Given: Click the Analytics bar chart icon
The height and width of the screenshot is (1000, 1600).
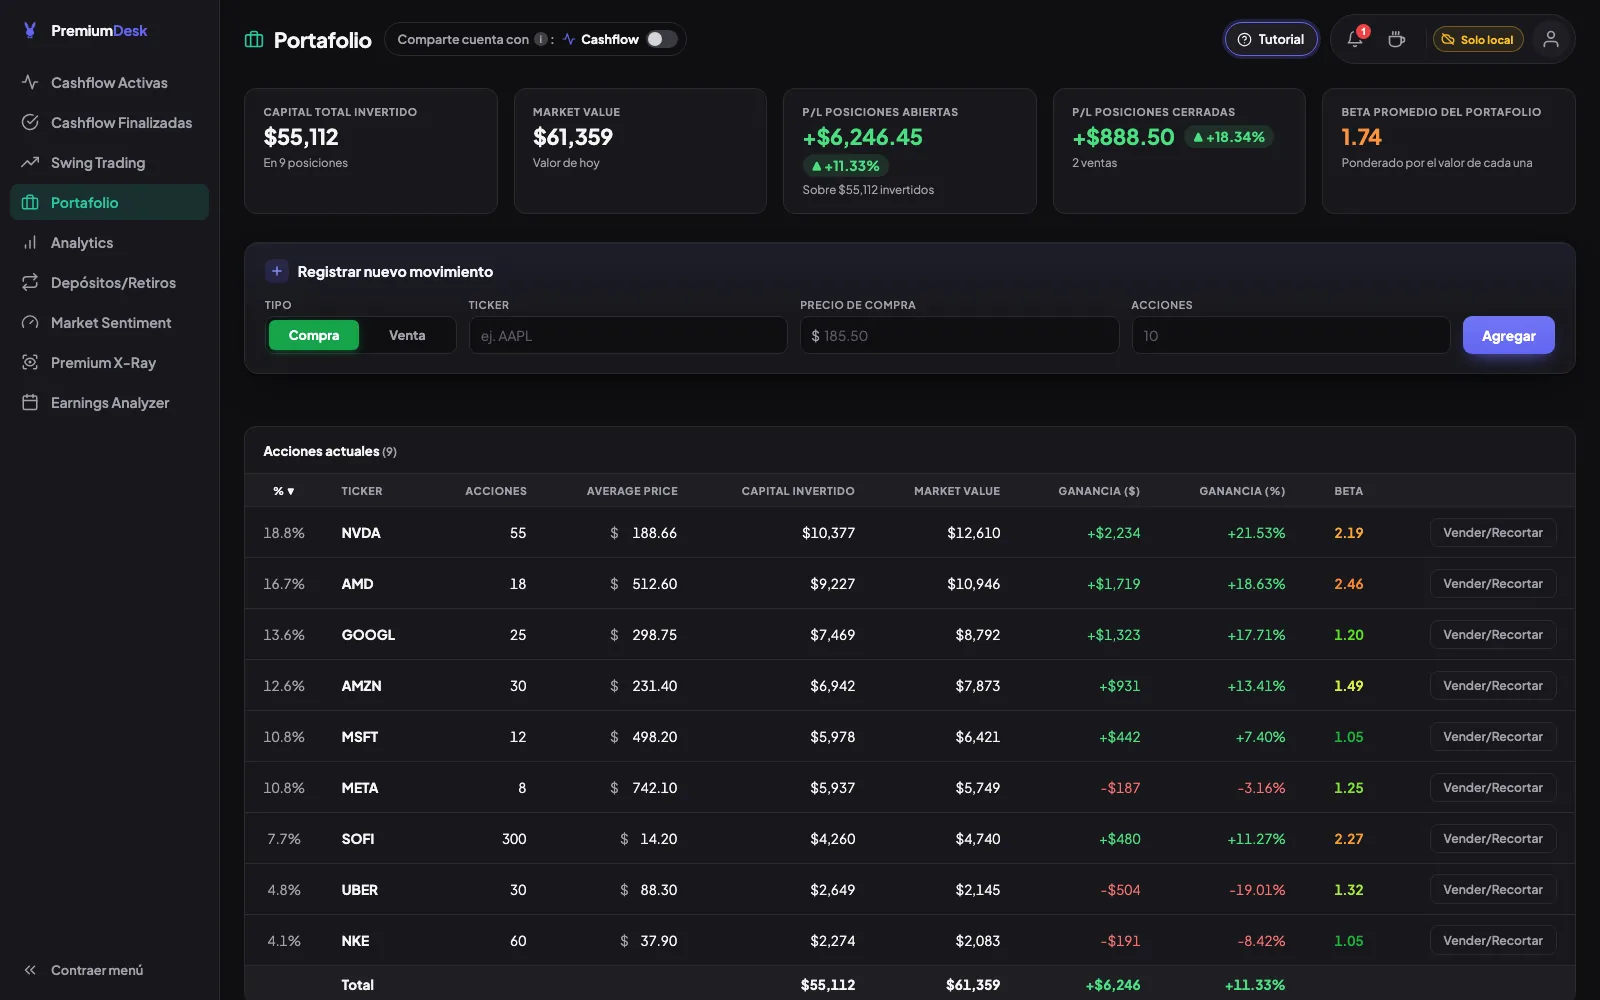Looking at the screenshot, I should coord(30,242).
